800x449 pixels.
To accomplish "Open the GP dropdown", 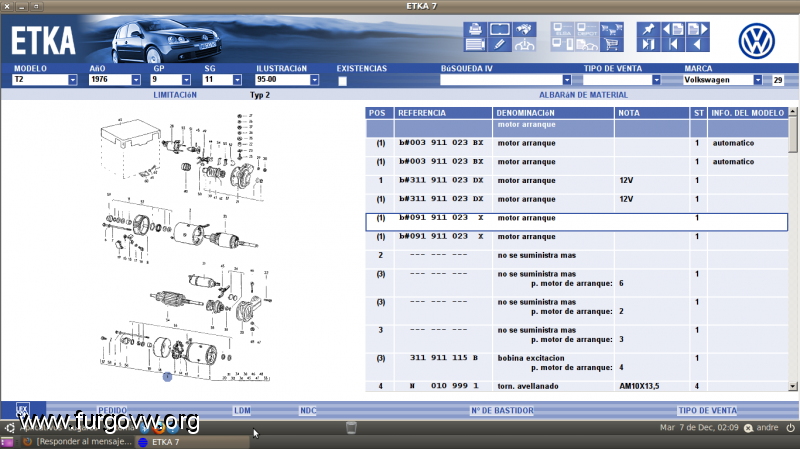I will click(186, 80).
